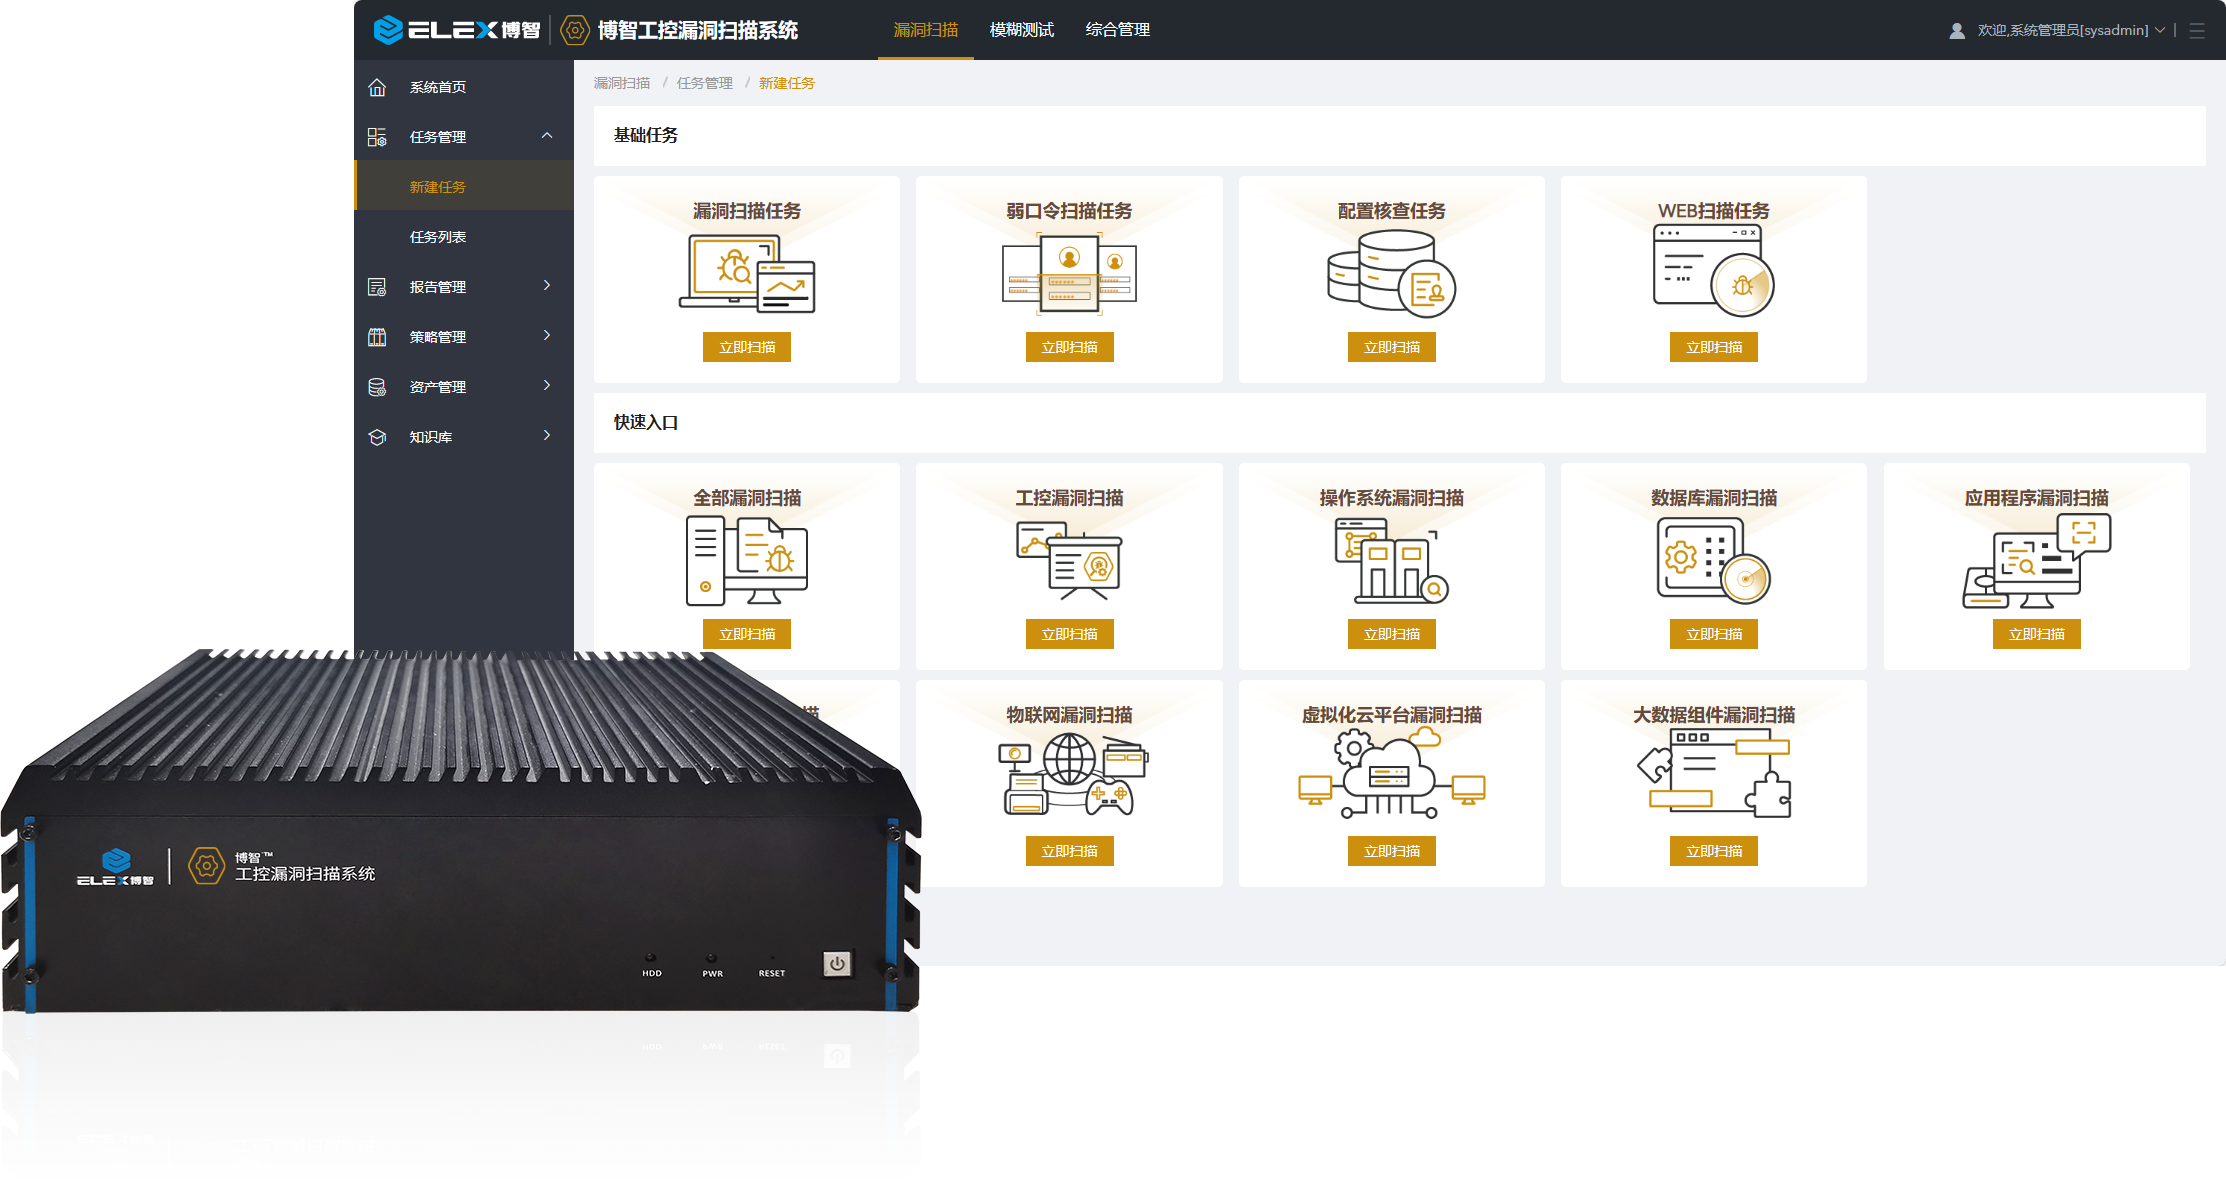Click the ELEX 博智 logo in header
Image resolution: width=2226 pixels, height=1189 pixels.
coord(456,30)
